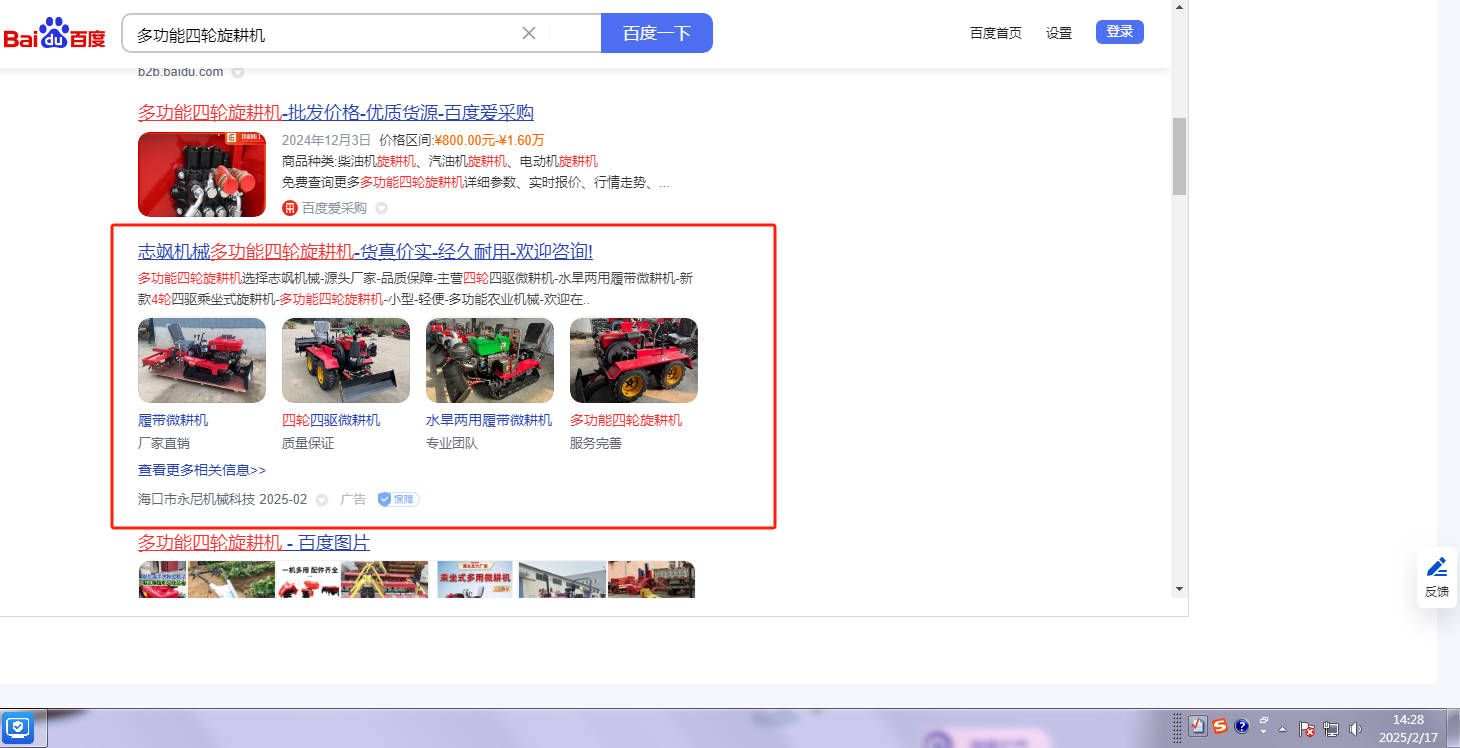The image size is (1460, 748).
Task: Click the 百度爱采购 source icon
Action: point(290,208)
